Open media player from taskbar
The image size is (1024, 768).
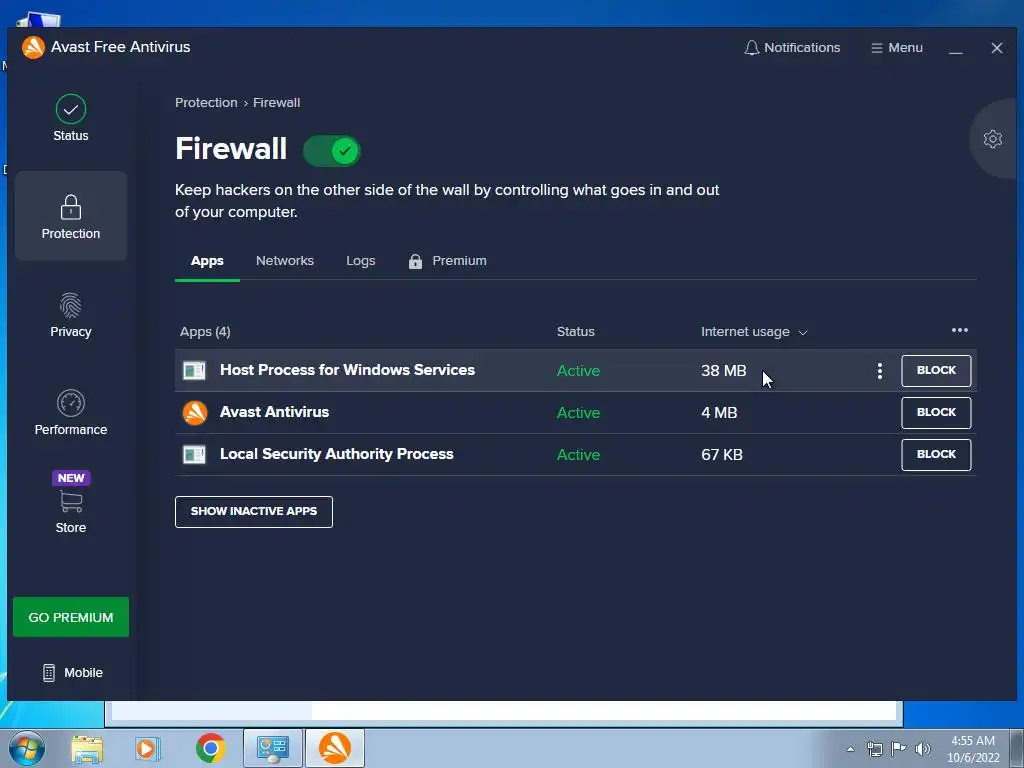(x=147, y=748)
